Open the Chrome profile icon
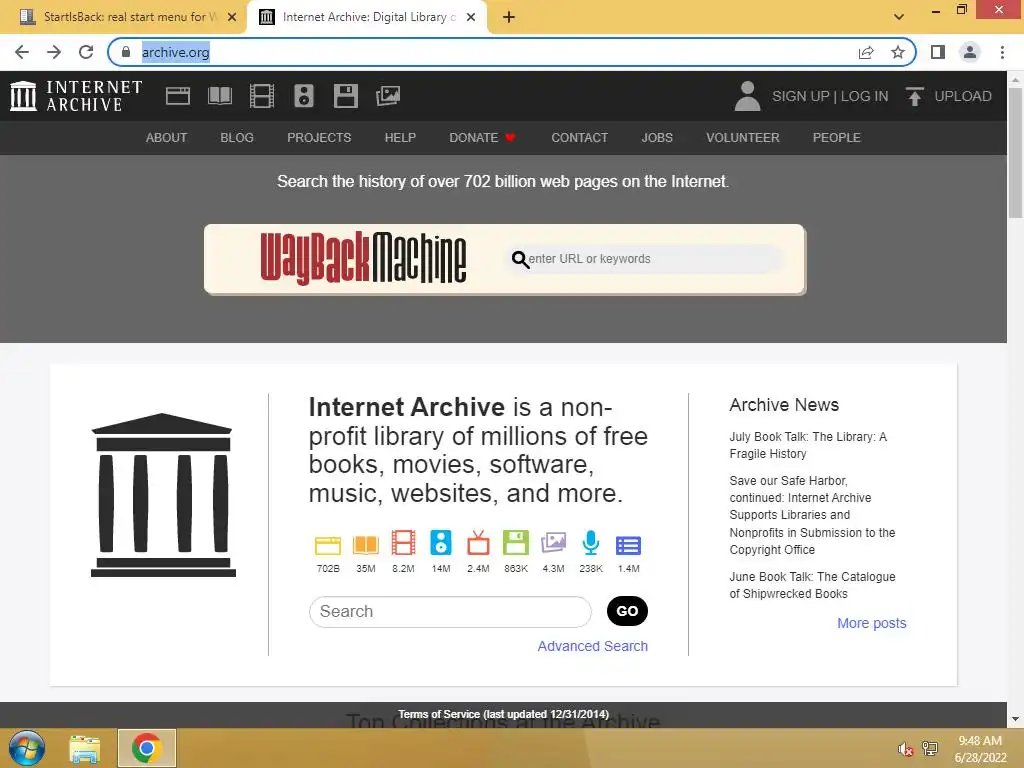Viewport: 1024px width, 768px height. [970, 52]
